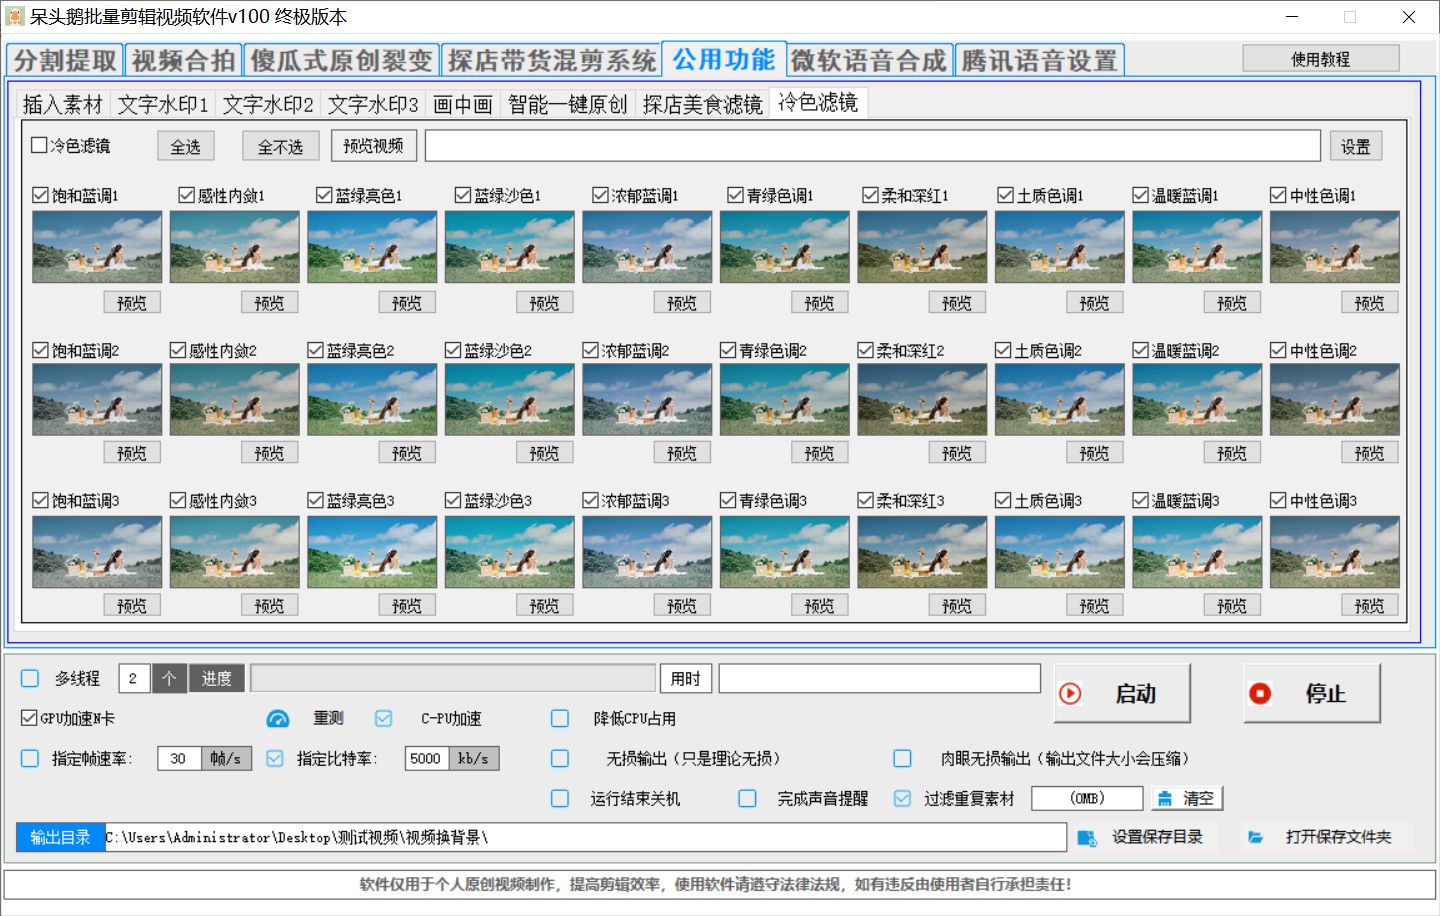Viewport: 1440px width, 916px height.
Task: Click the red play icon on 启动
Action: click(1070, 693)
